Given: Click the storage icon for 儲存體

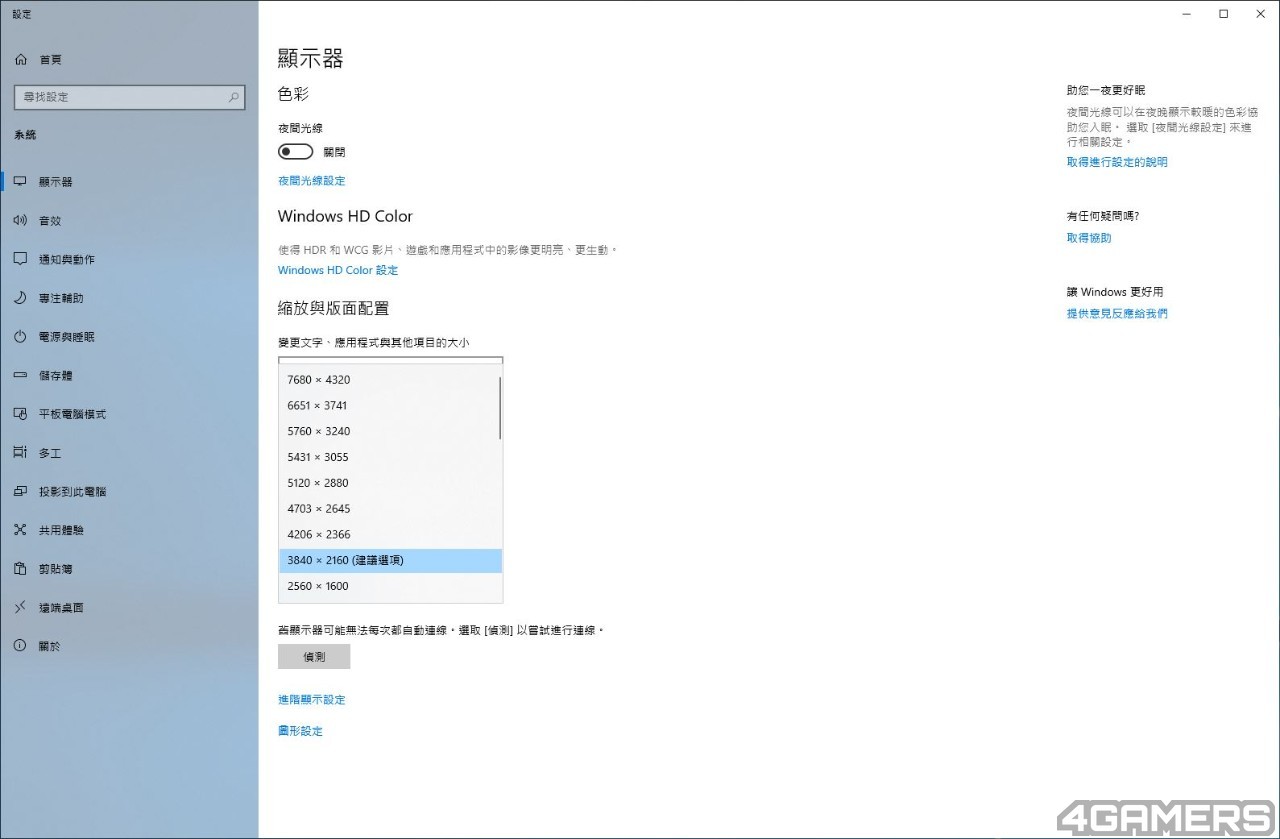Looking at the screenshot, I should pyautogui.click(x=20, y=375).
